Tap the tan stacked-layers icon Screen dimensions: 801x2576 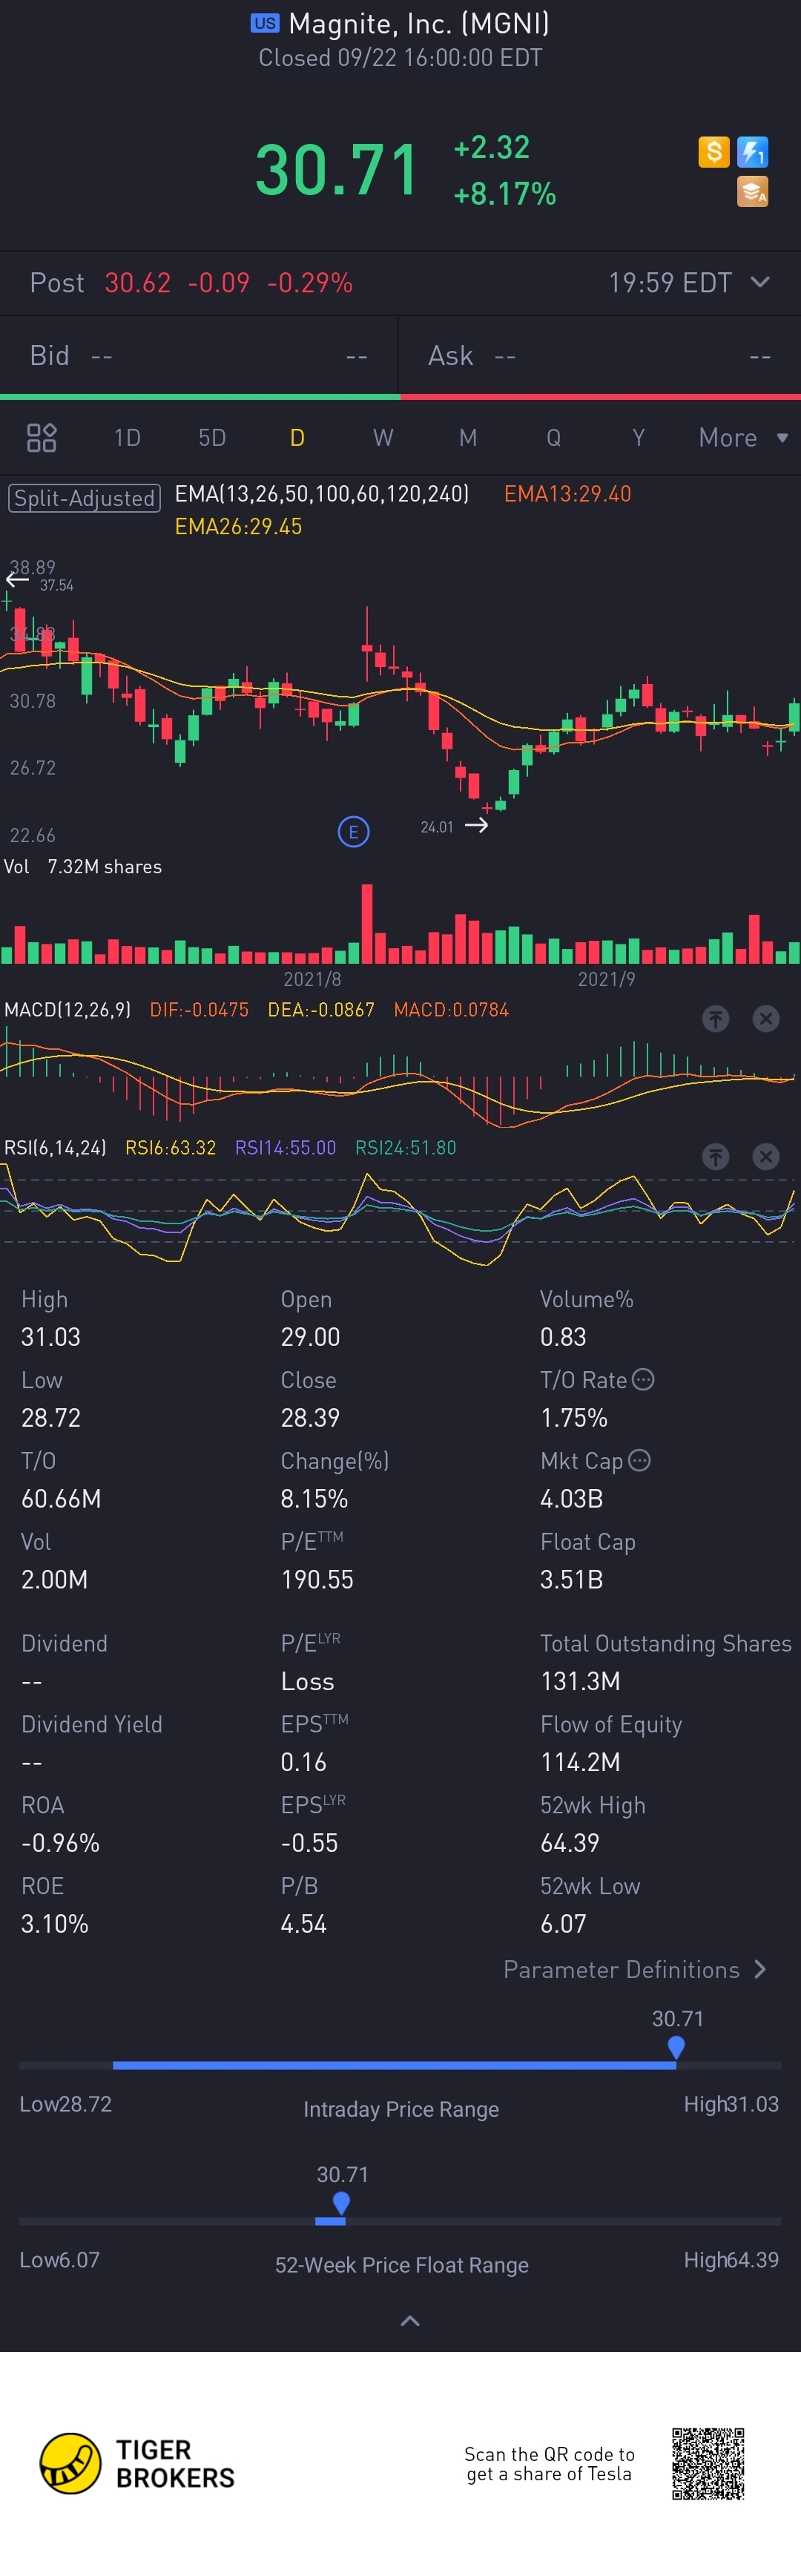point(752,191)
